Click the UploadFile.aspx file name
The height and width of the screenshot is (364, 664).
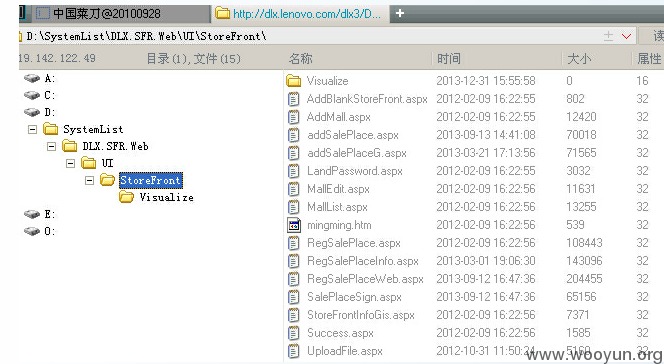pos(345,351)
